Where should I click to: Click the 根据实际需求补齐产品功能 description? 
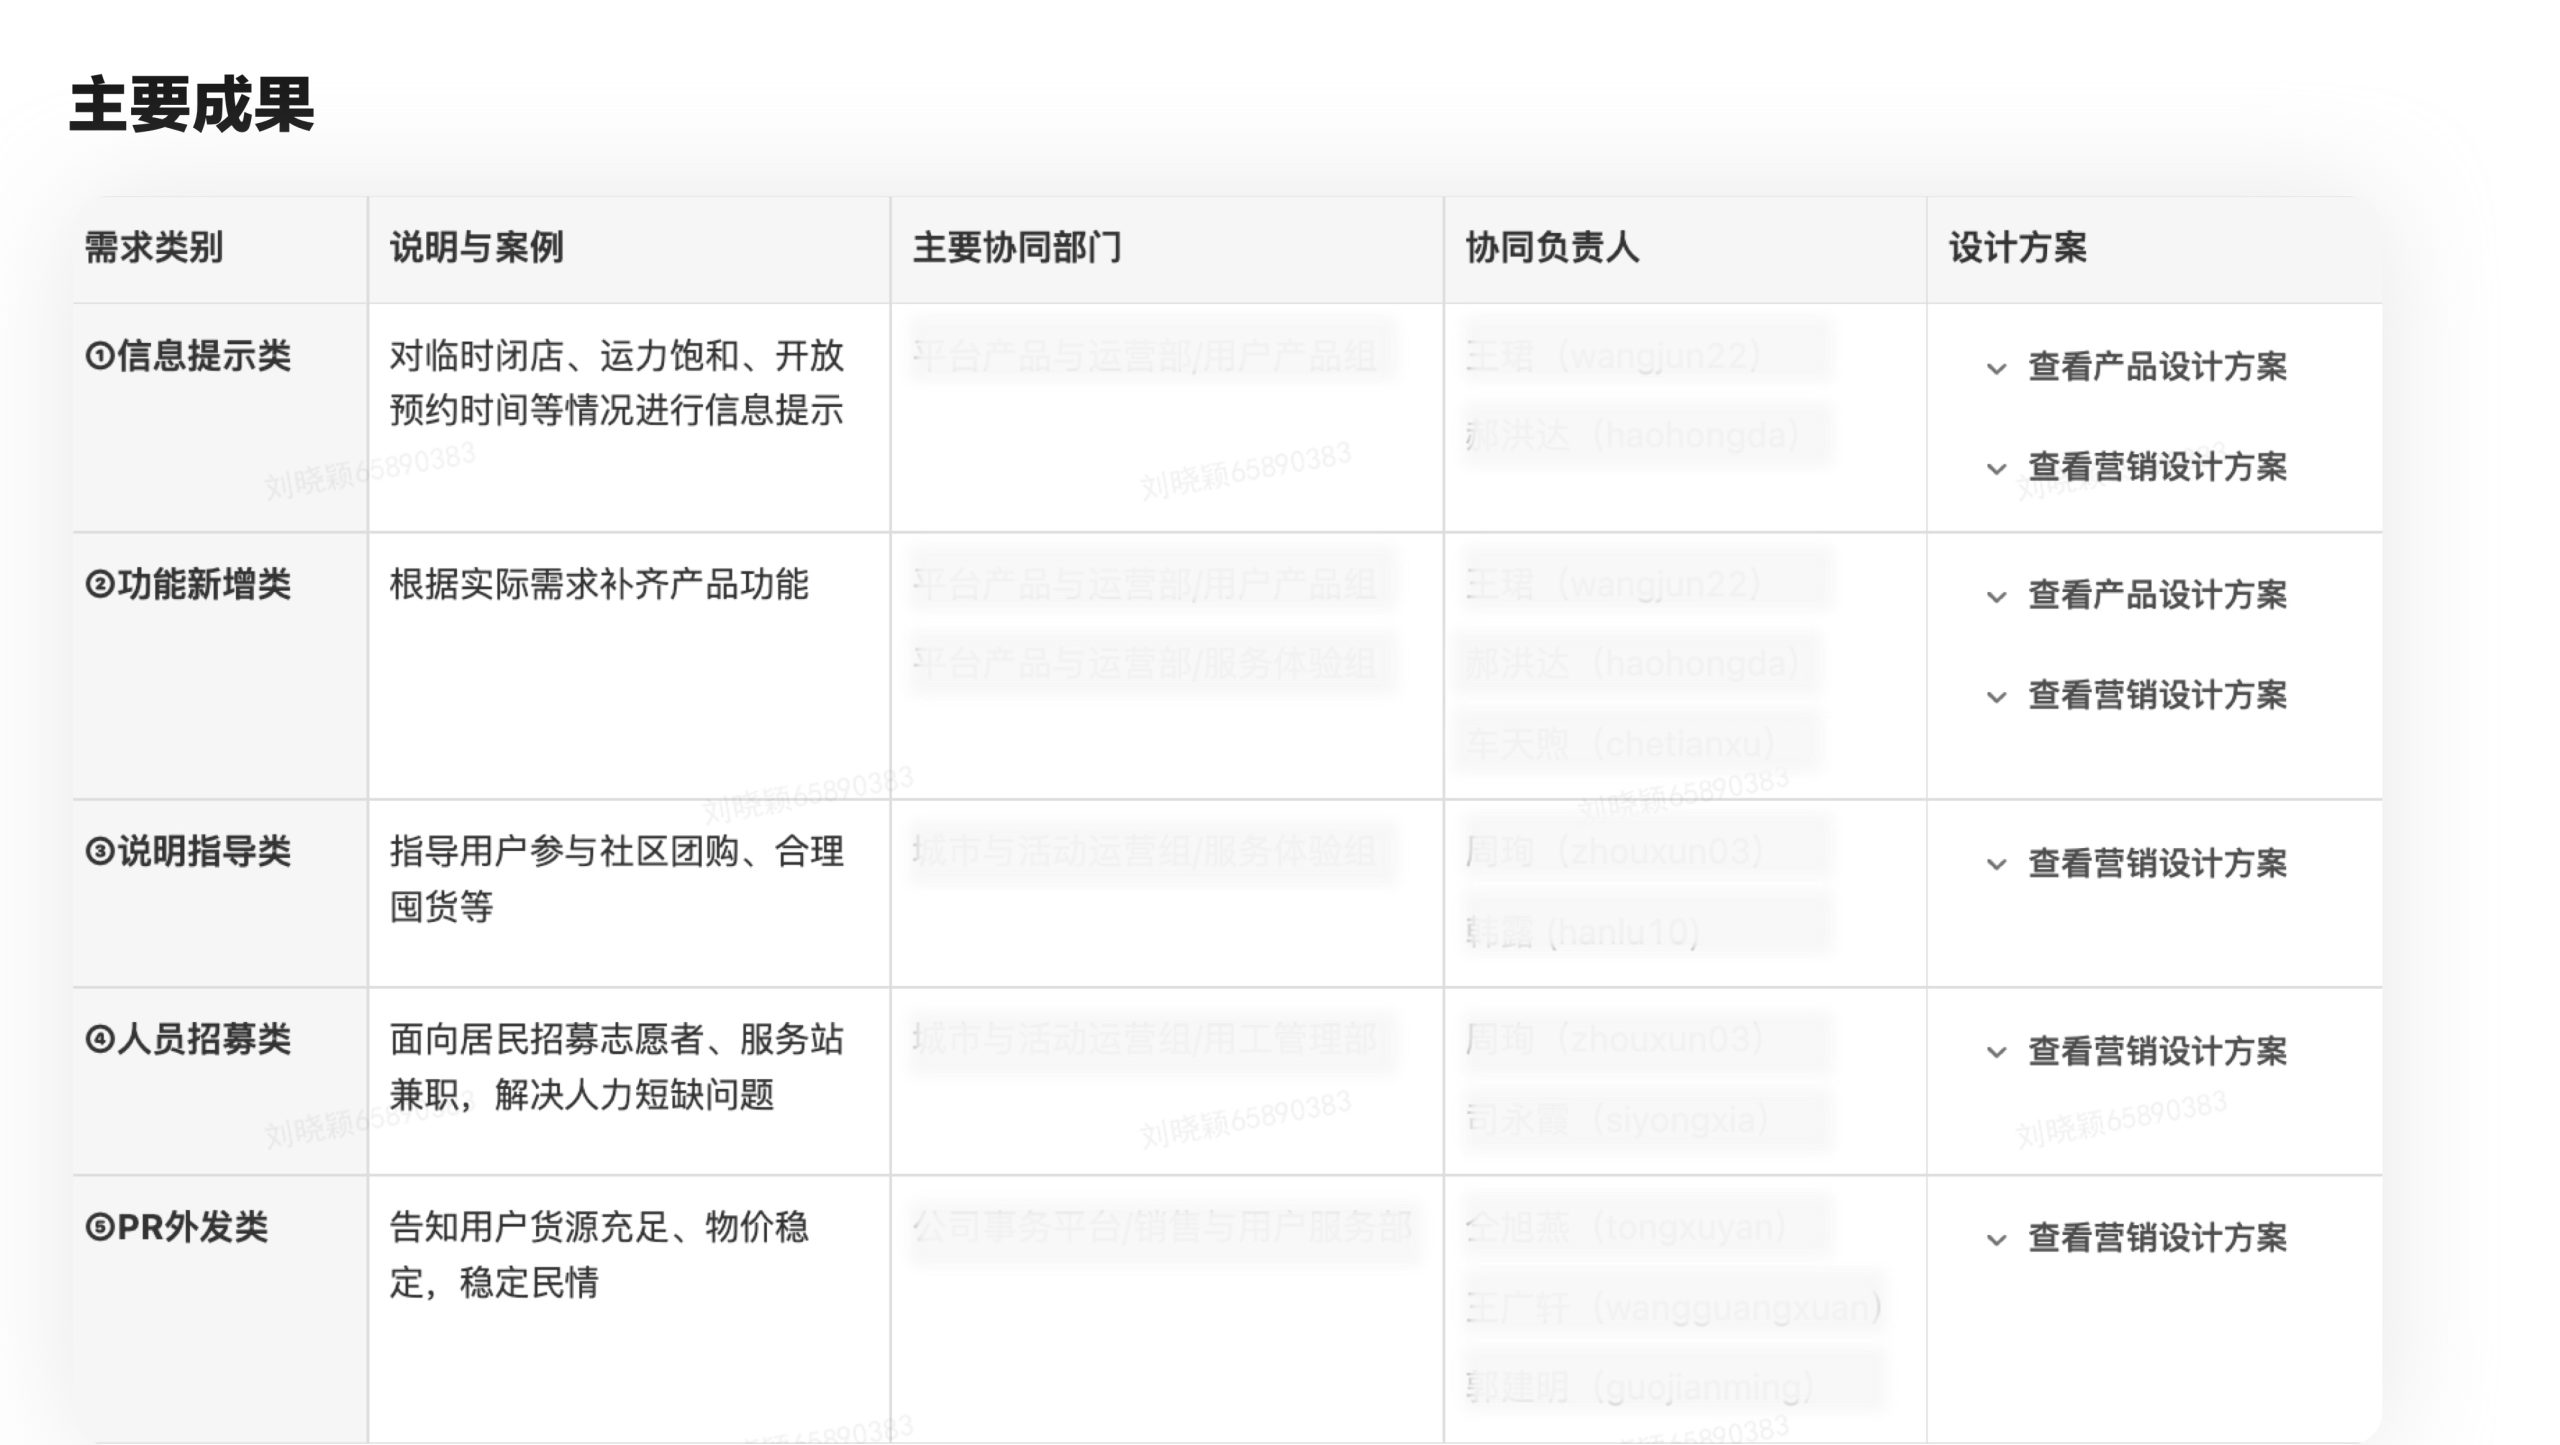(x=599, y=584)
